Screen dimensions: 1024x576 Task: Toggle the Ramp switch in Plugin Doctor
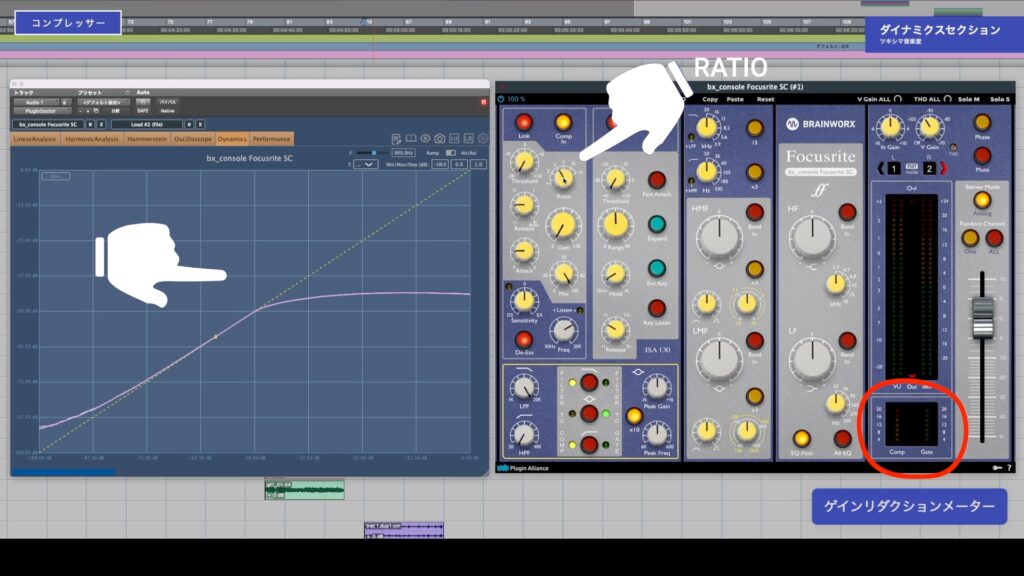(451, 153)
